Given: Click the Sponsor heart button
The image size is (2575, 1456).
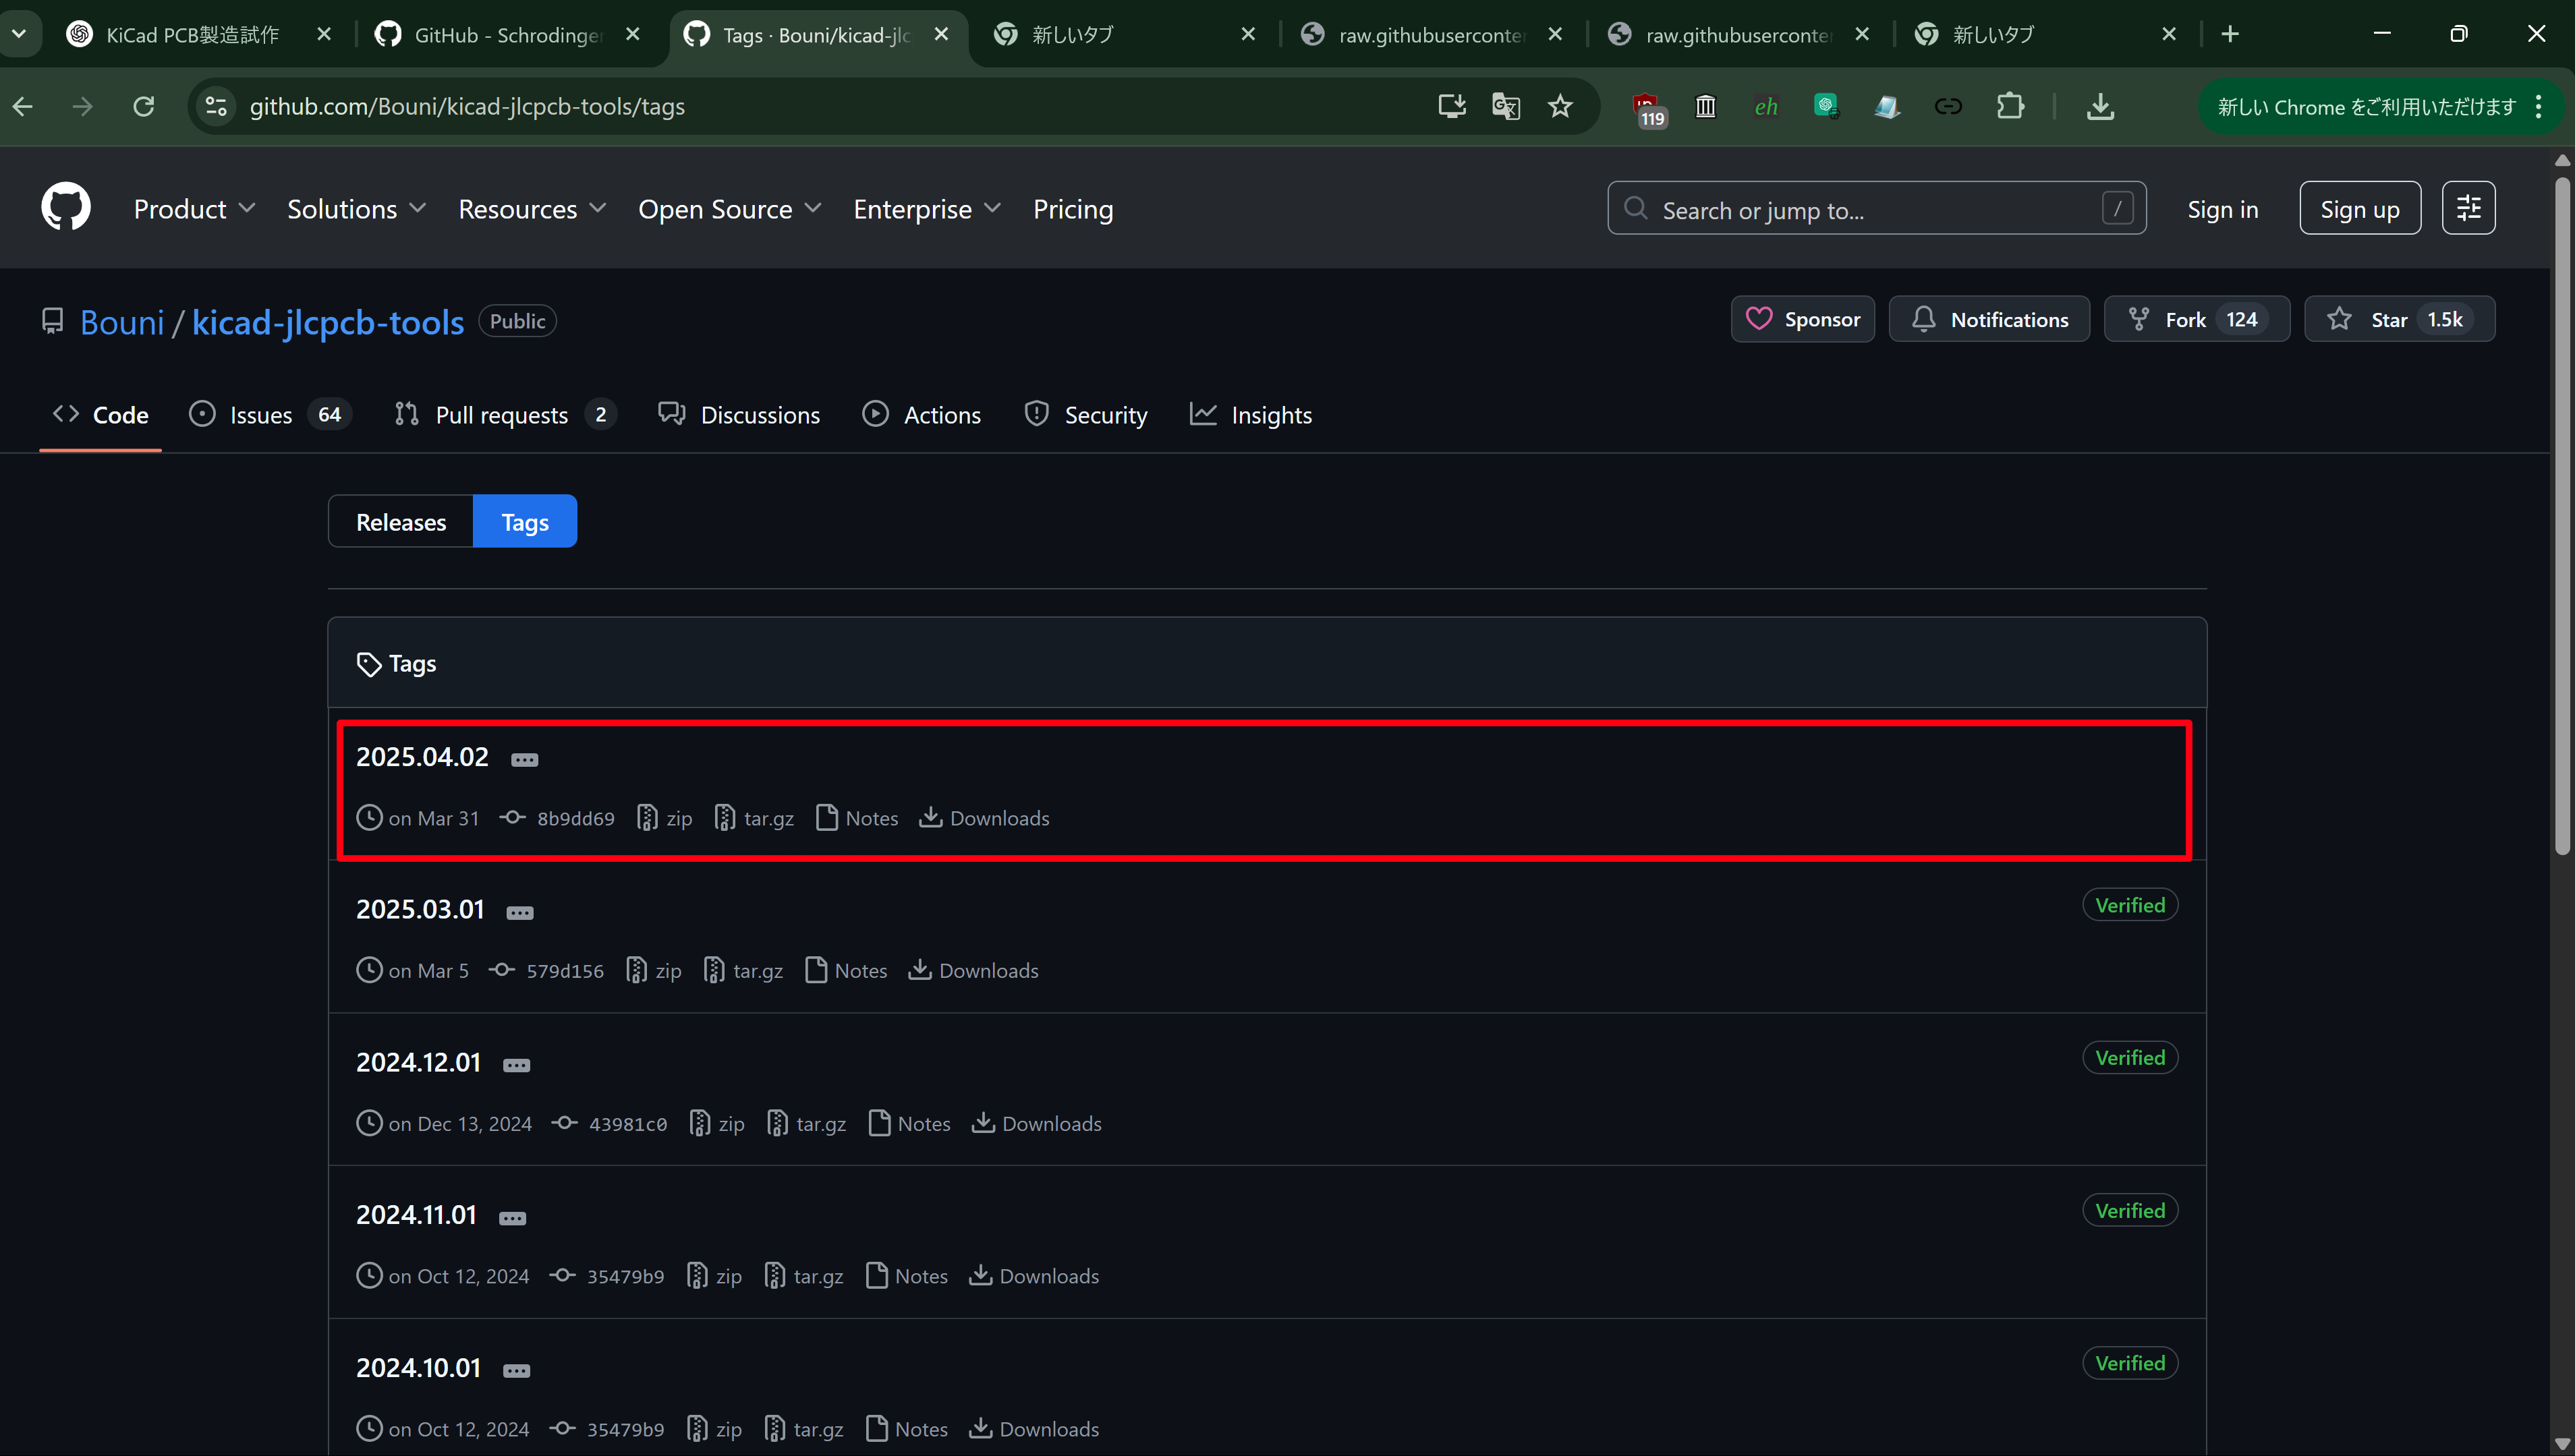Looking at the screenshot, I should point(1802,319).
